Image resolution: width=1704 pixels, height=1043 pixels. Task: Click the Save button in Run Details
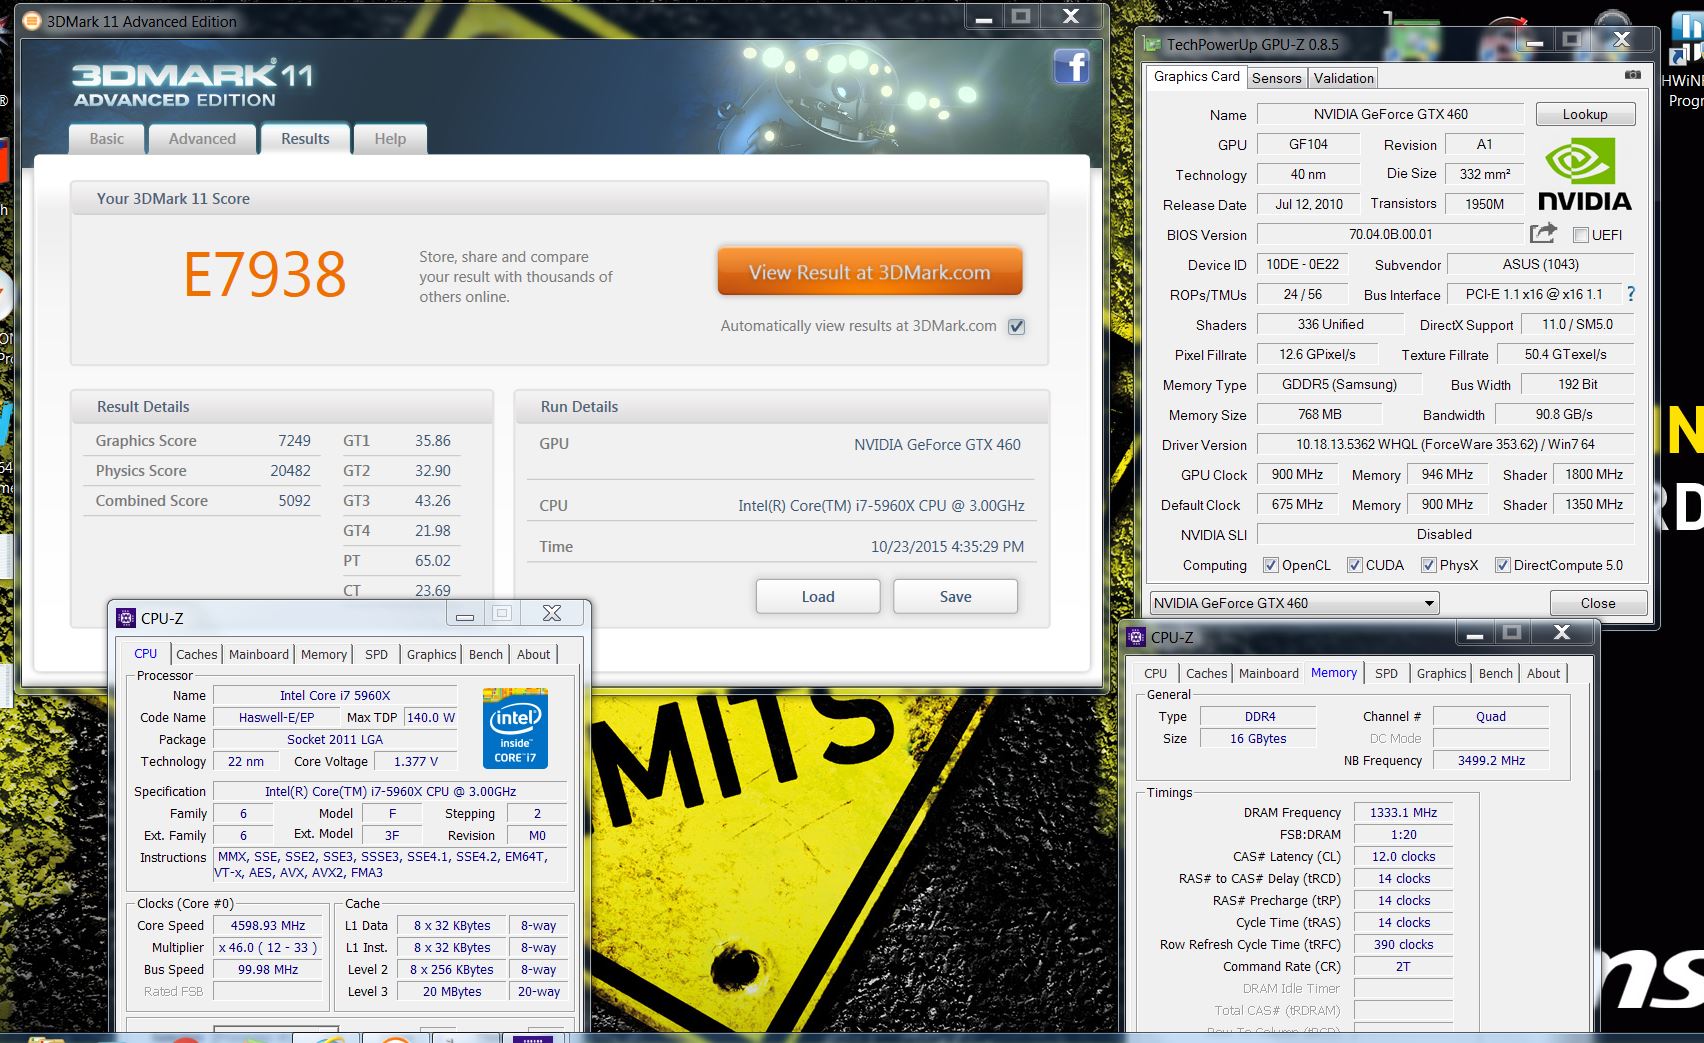click(x=955, y=596)
